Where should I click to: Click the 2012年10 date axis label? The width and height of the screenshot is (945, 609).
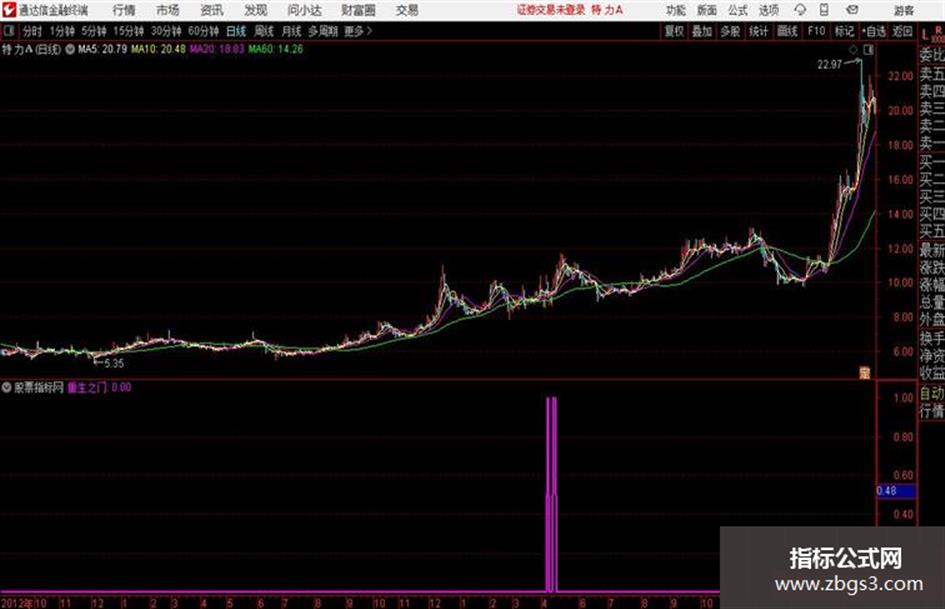point(24,603)
